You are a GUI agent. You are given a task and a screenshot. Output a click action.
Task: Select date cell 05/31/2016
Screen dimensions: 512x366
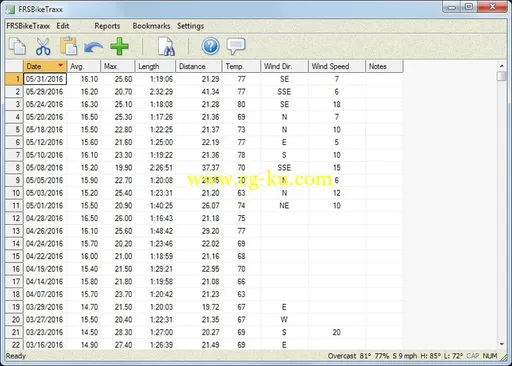pos(45,79)
